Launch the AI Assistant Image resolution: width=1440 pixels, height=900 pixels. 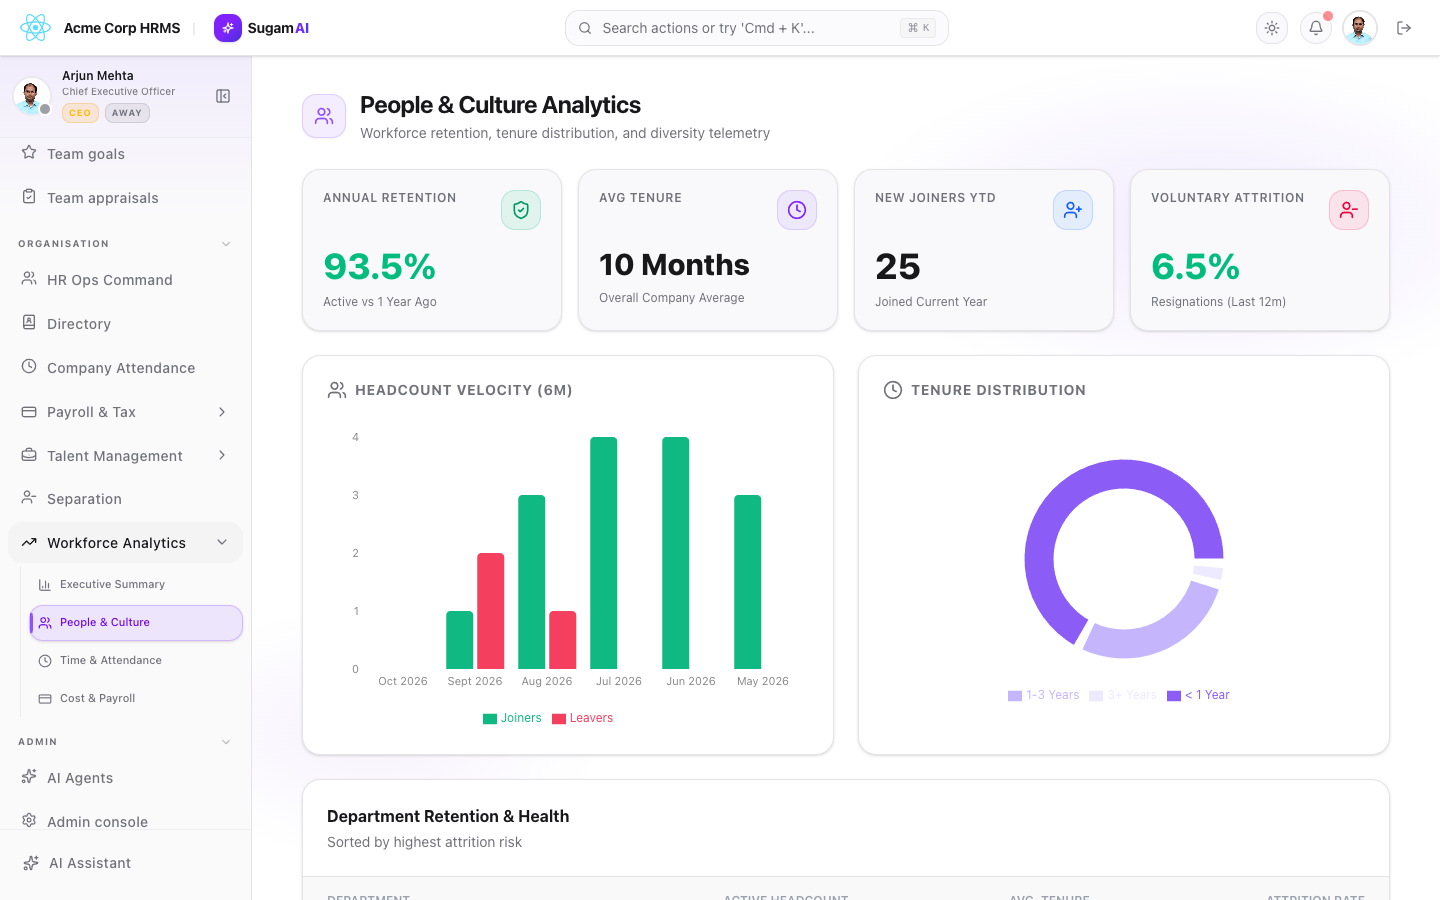126,863
